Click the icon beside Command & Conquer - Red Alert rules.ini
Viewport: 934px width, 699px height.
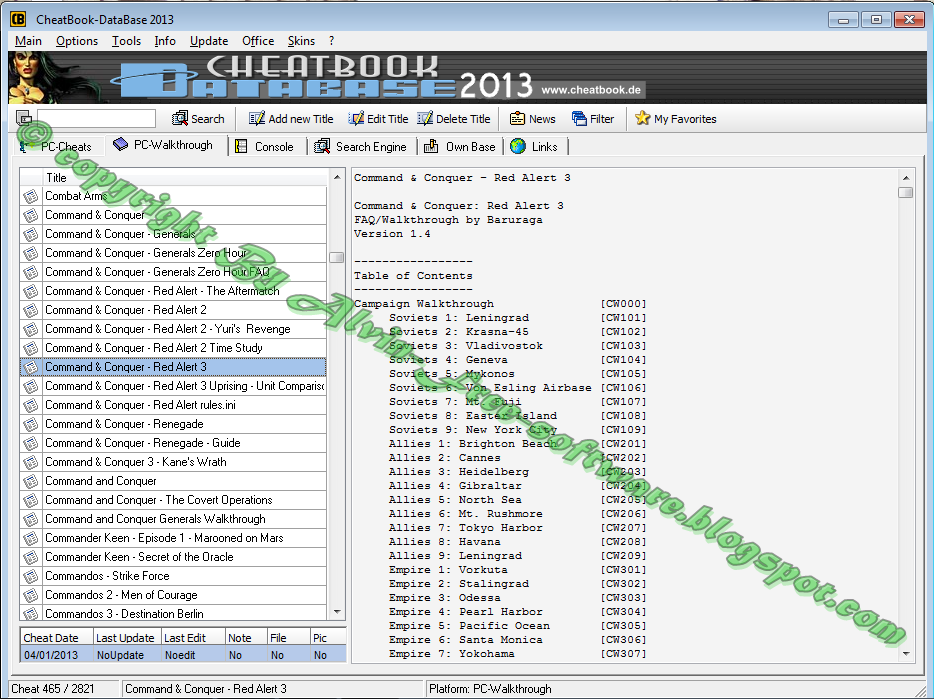30,405
